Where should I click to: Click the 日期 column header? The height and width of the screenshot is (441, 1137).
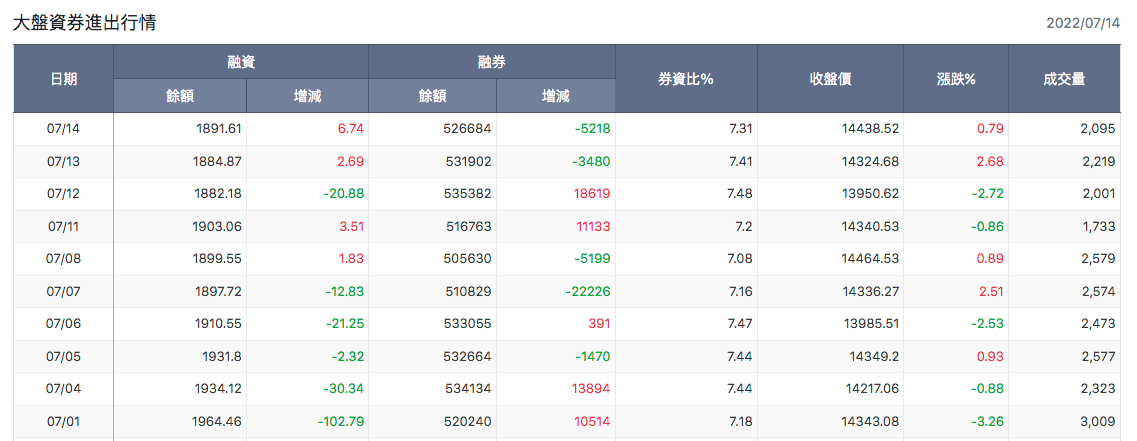[x=64, y=79]
